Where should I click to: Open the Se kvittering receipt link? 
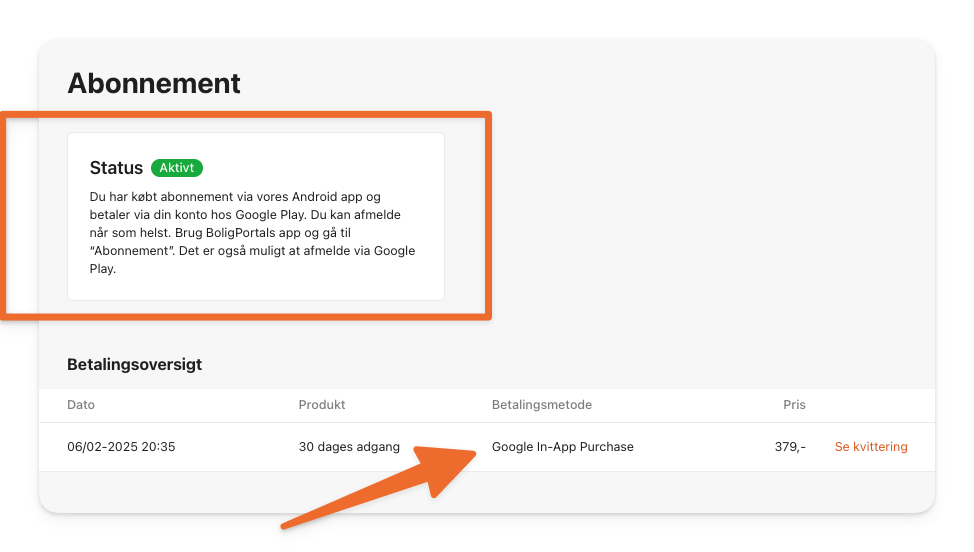tap(871, 446)
